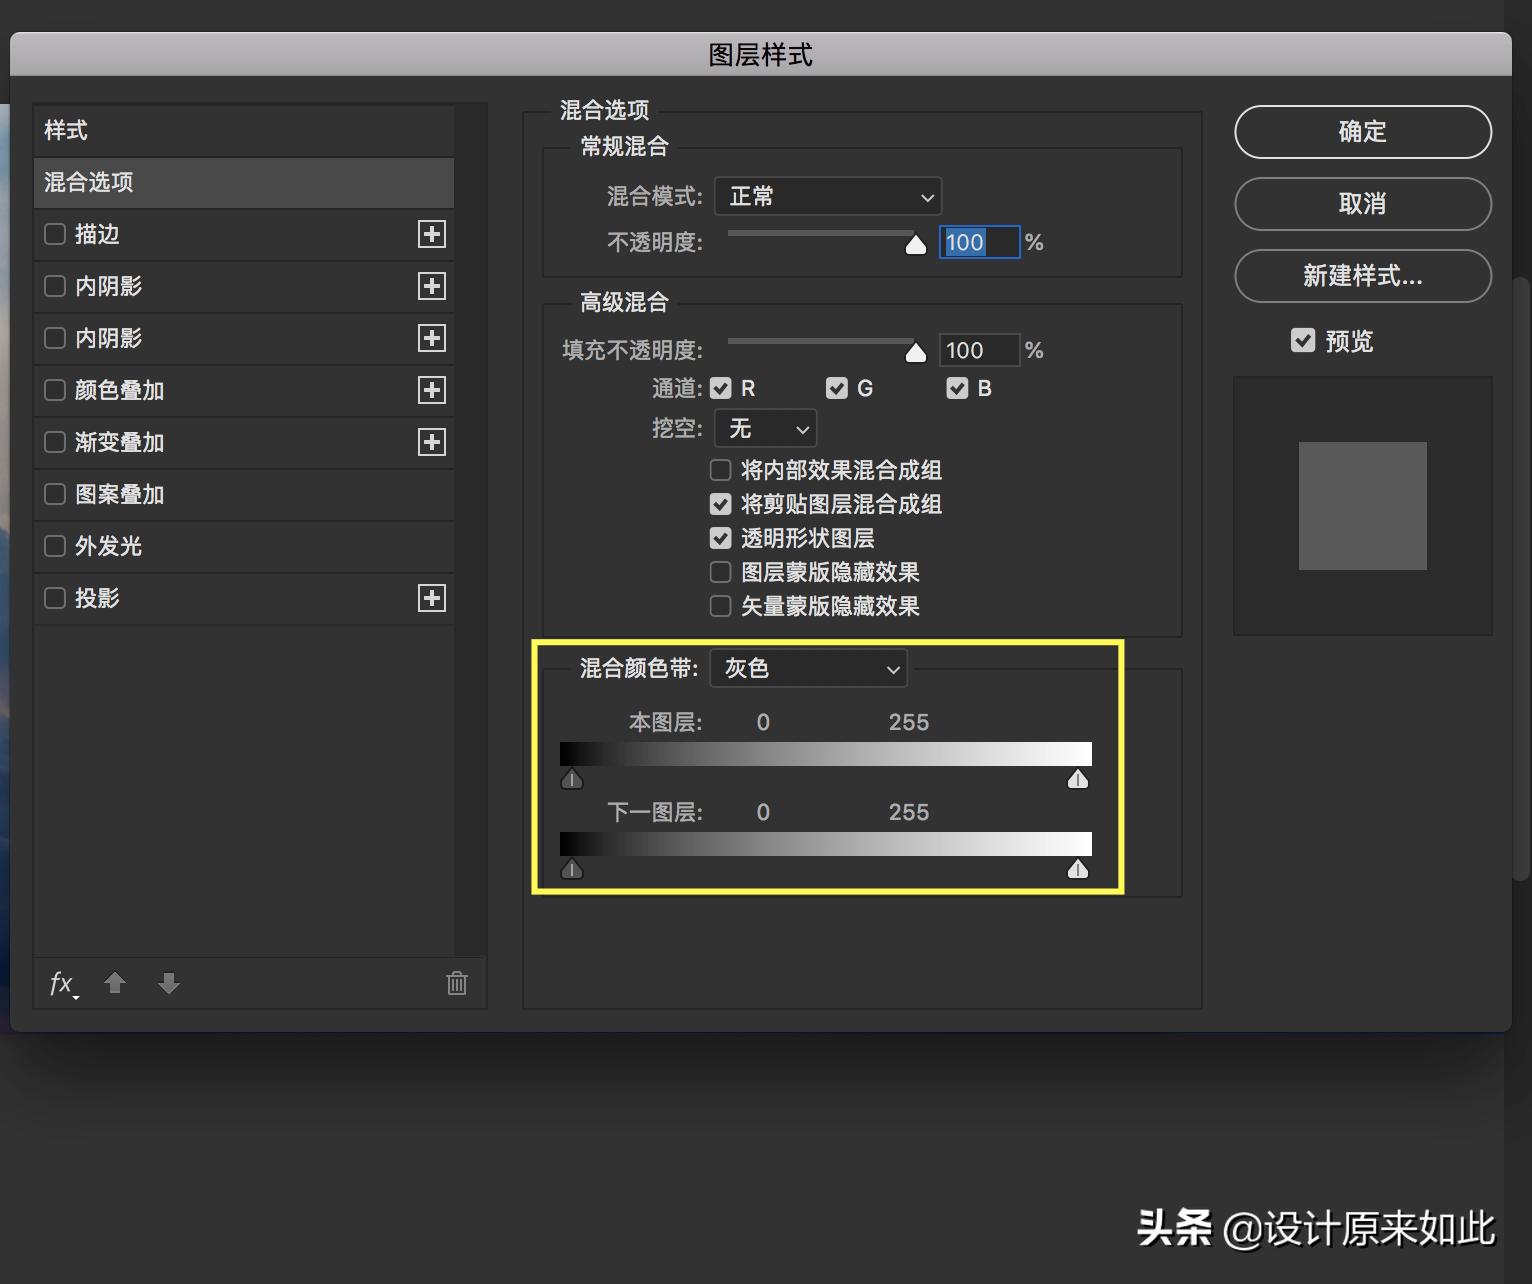The width and height of the screenshot is (1532, 1284).
Task: Open the 挖空 dropdown
Action: coord(765,428)
